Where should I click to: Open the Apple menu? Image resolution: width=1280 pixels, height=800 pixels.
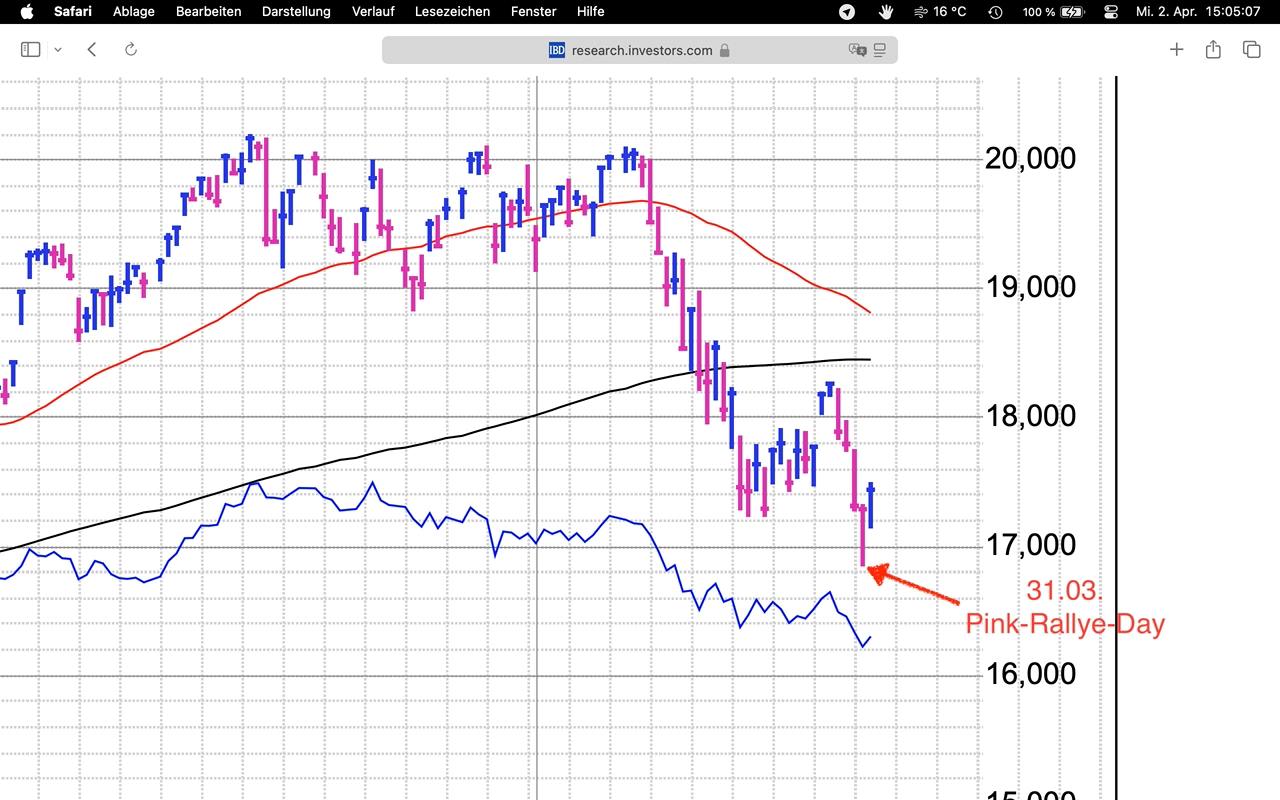pos(27,11)
